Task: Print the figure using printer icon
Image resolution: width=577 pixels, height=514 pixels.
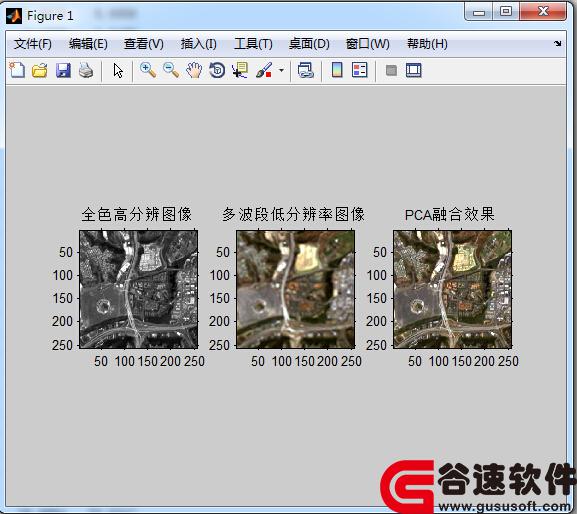Action: [86, 70]
